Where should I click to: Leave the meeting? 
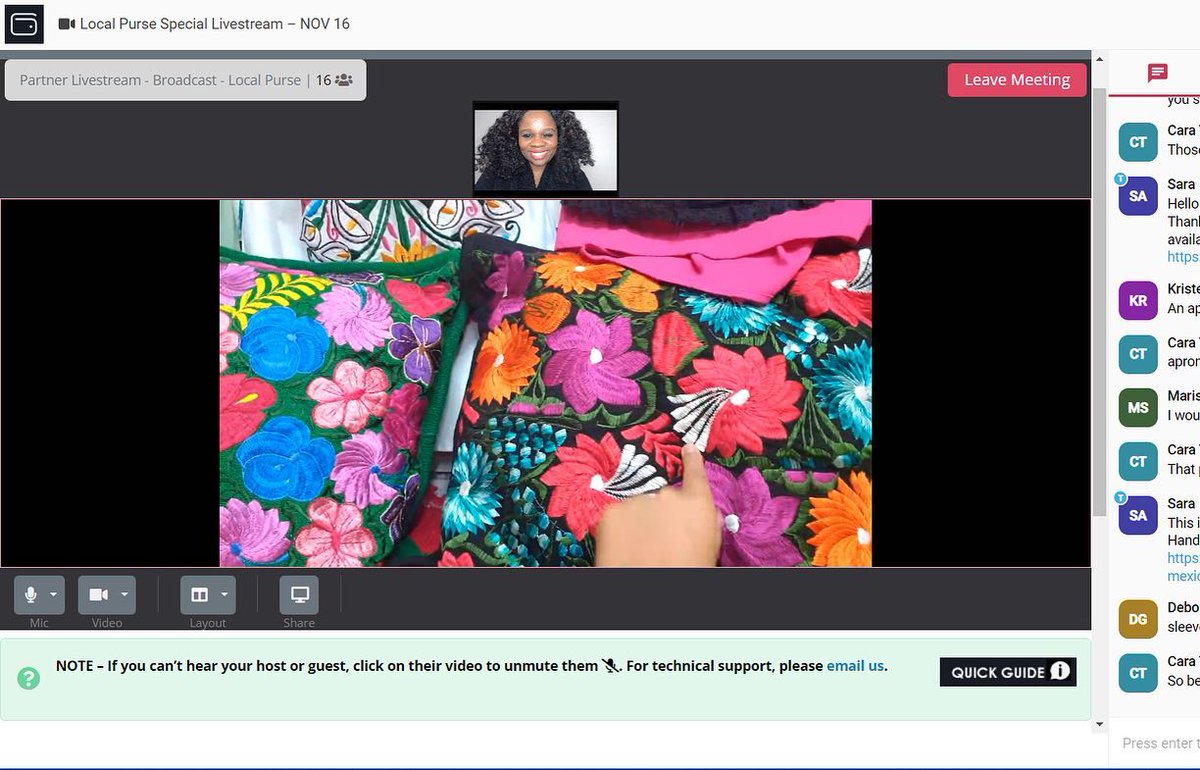[x=1016, y=80]
